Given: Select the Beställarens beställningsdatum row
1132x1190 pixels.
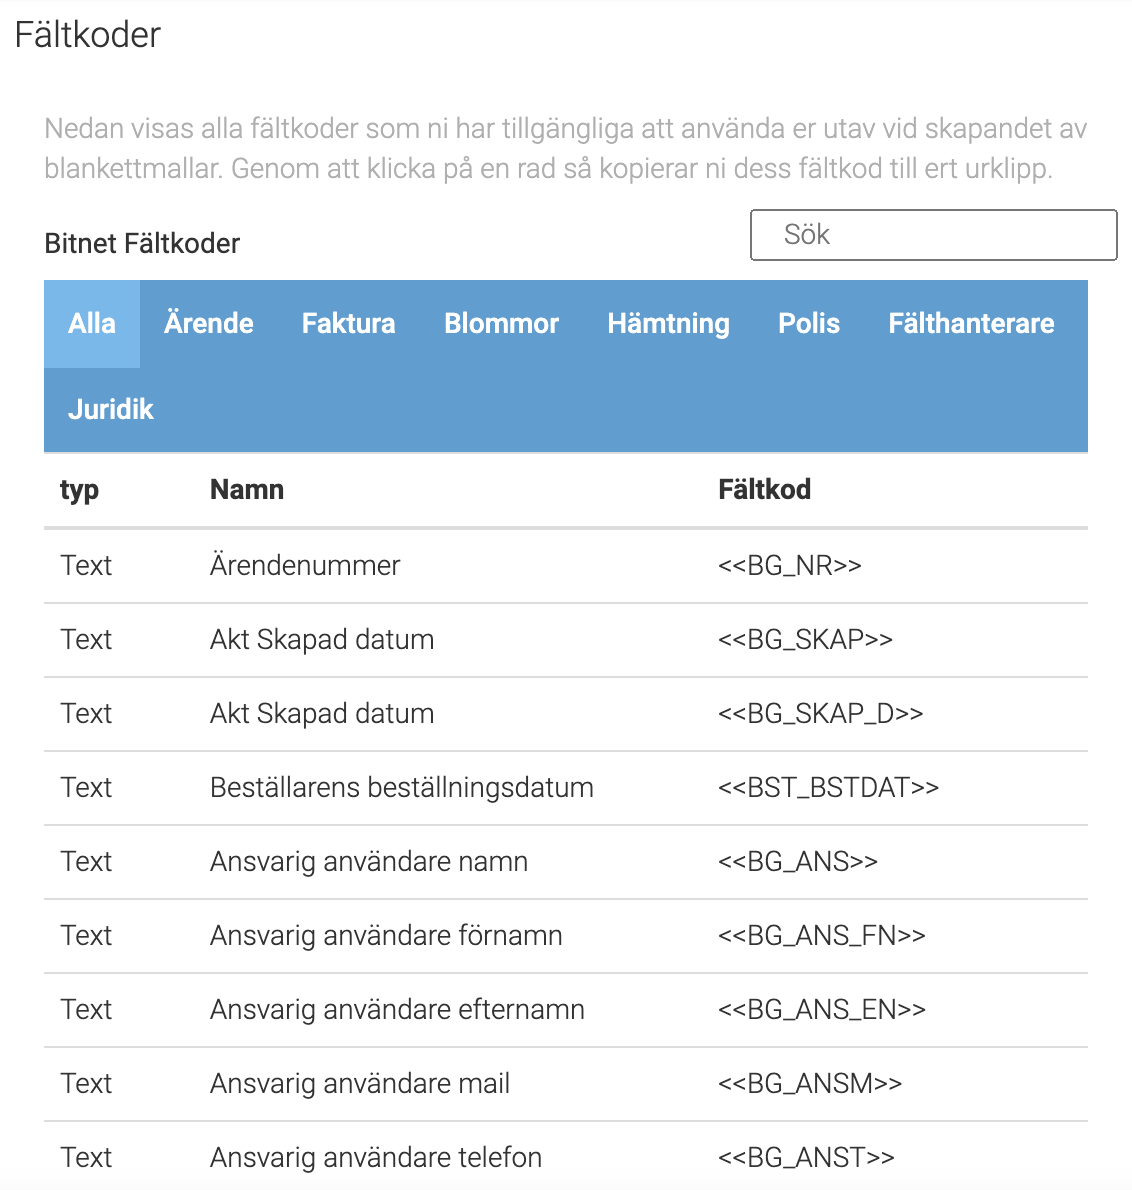Looking at the screenshot, I should [566, 789].
